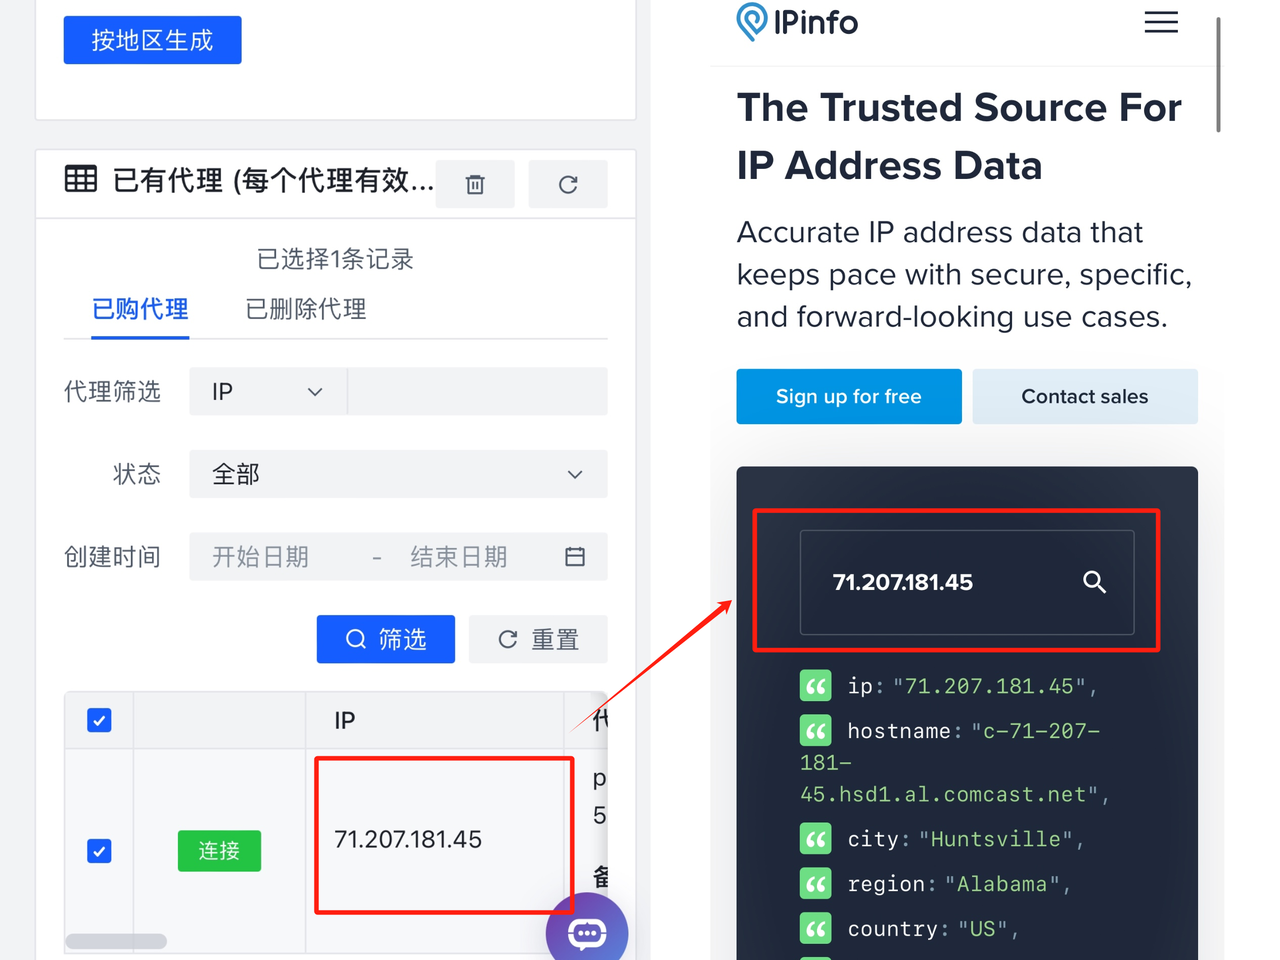Click the IPinfo page vertical scrollbar
Image resolution: width=1280 pixels, height=960 pixels.
coord(1218,75)
